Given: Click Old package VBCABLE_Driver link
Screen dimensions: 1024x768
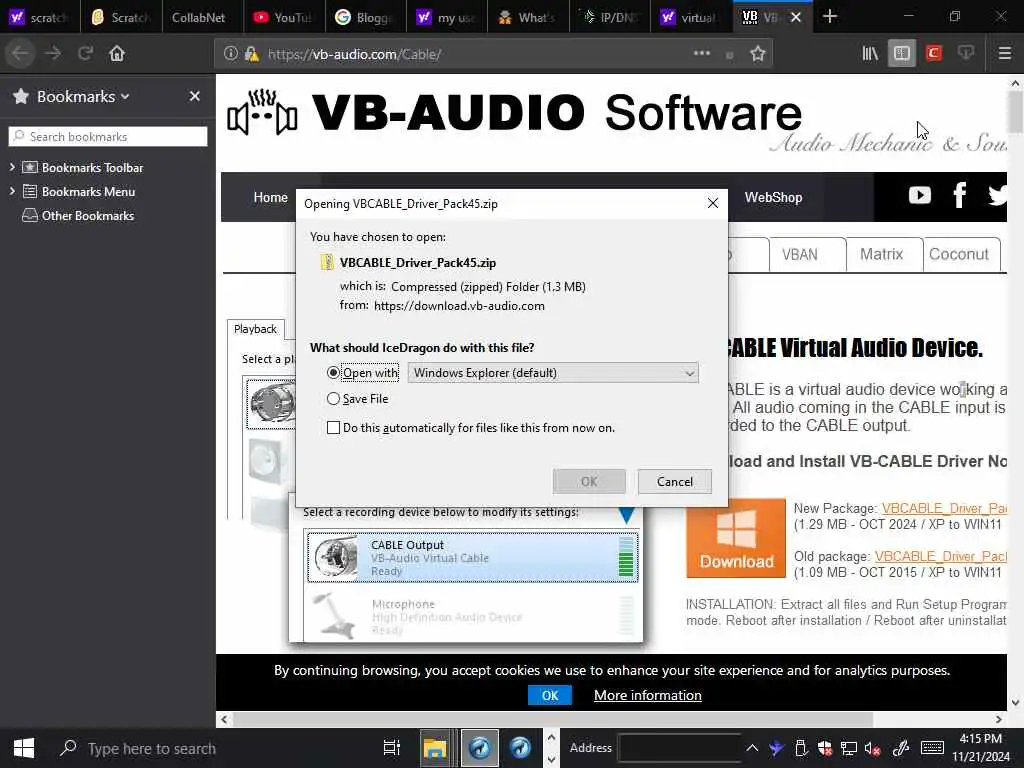Looking at the screenshot, I should 940,556.
